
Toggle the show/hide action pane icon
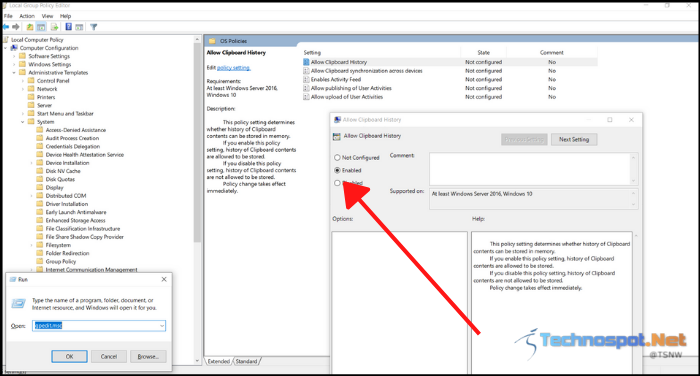coord(79,27)
